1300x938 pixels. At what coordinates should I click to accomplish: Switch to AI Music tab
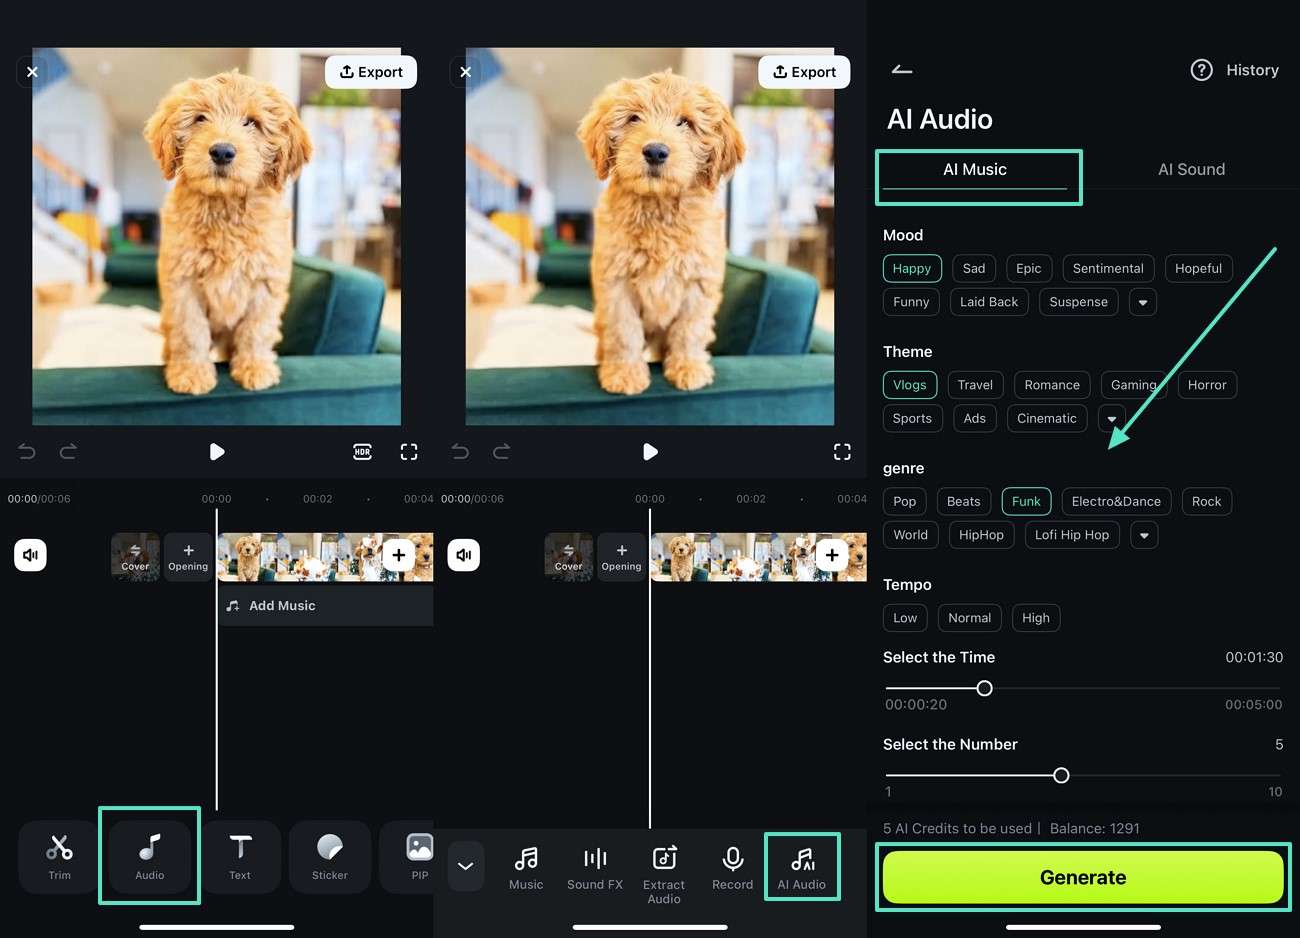click(975, 170)
